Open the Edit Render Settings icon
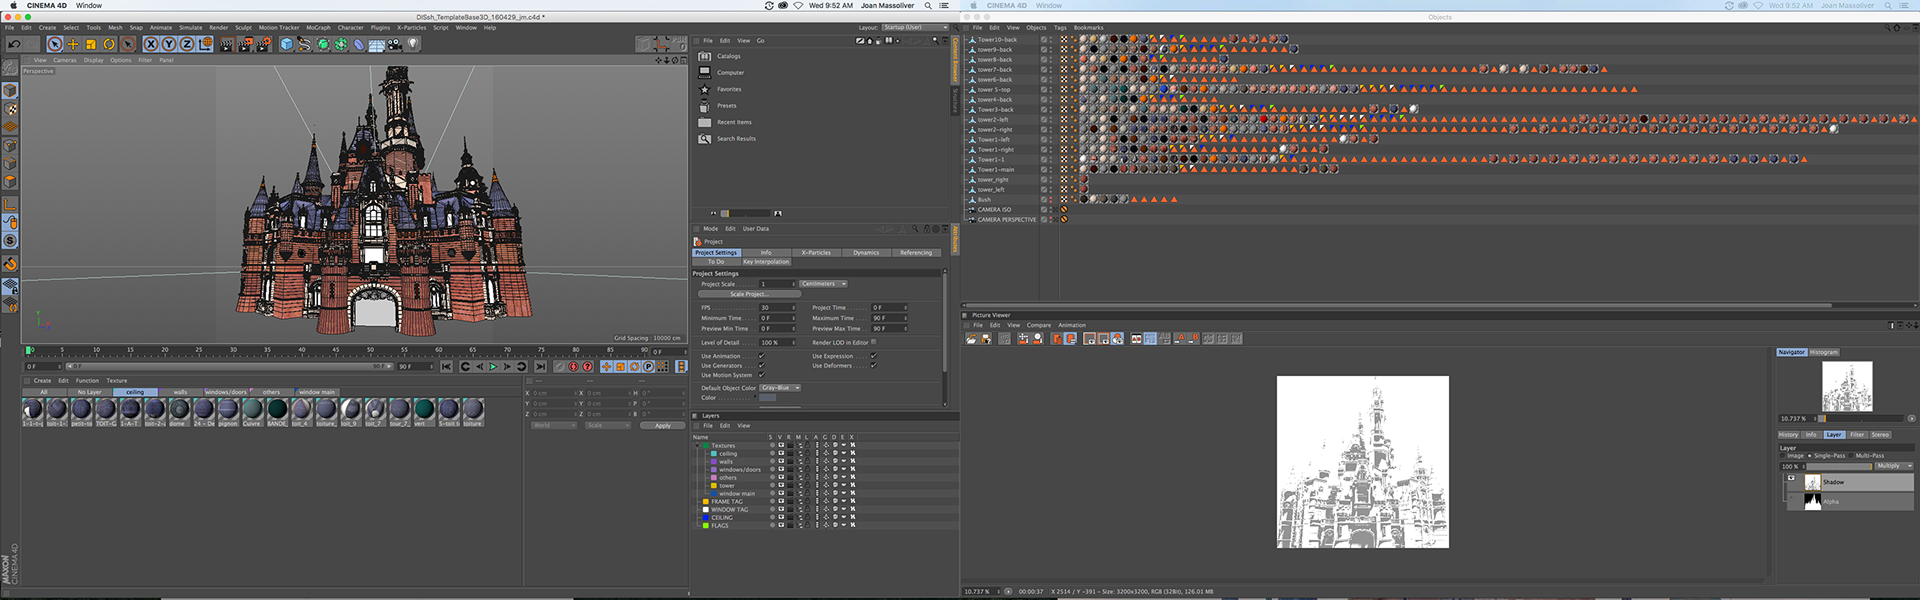 [x=264, y=44]
